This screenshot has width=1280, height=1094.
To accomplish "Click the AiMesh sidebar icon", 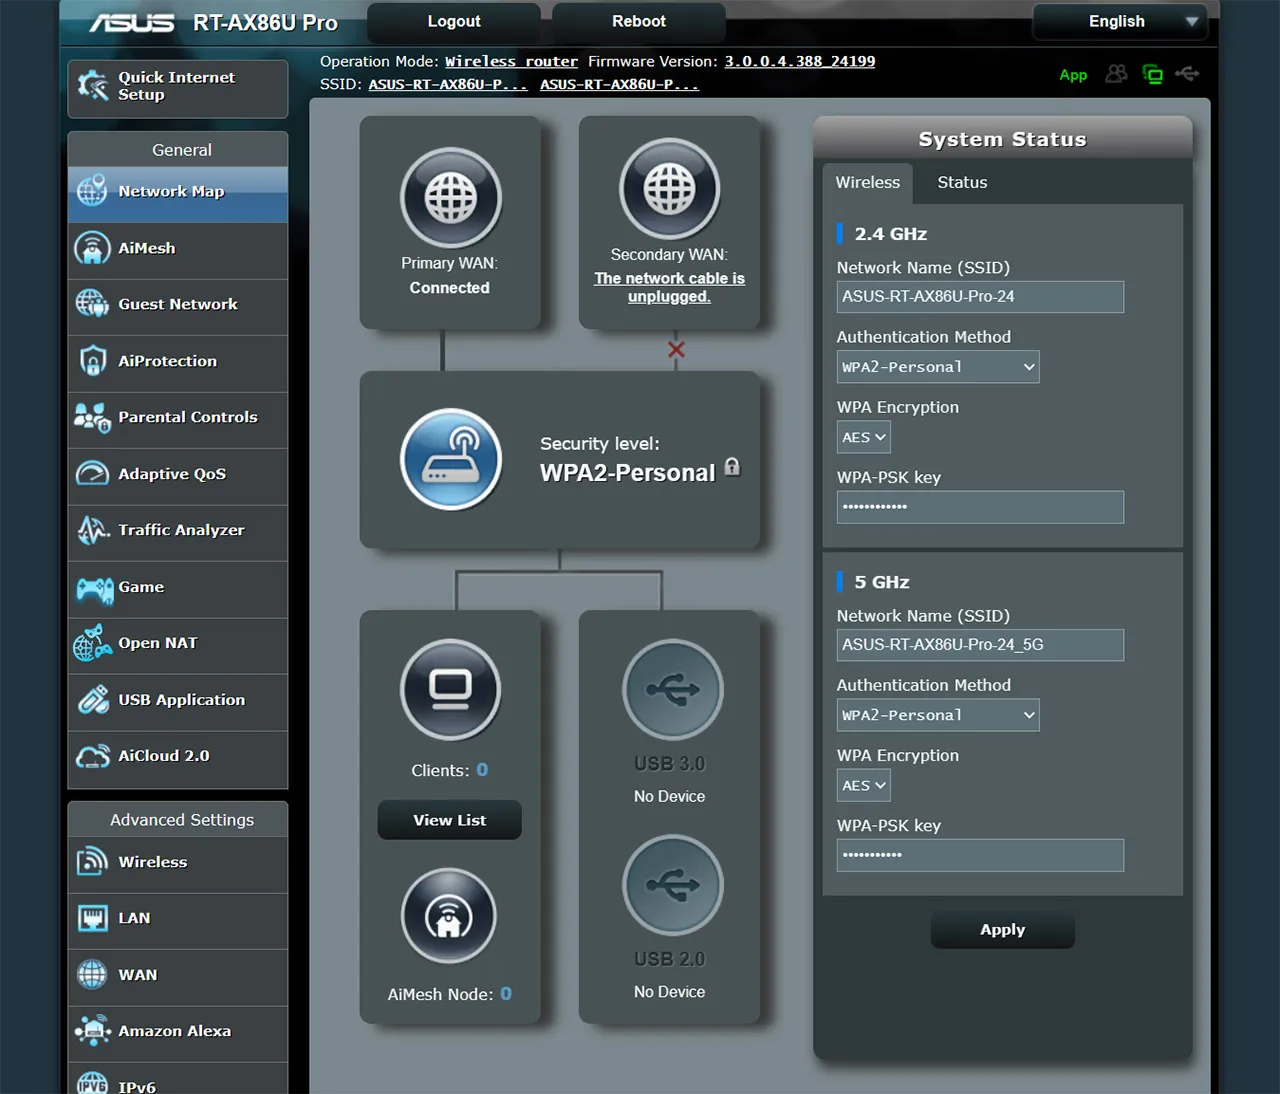I will (x=92, y=247).
